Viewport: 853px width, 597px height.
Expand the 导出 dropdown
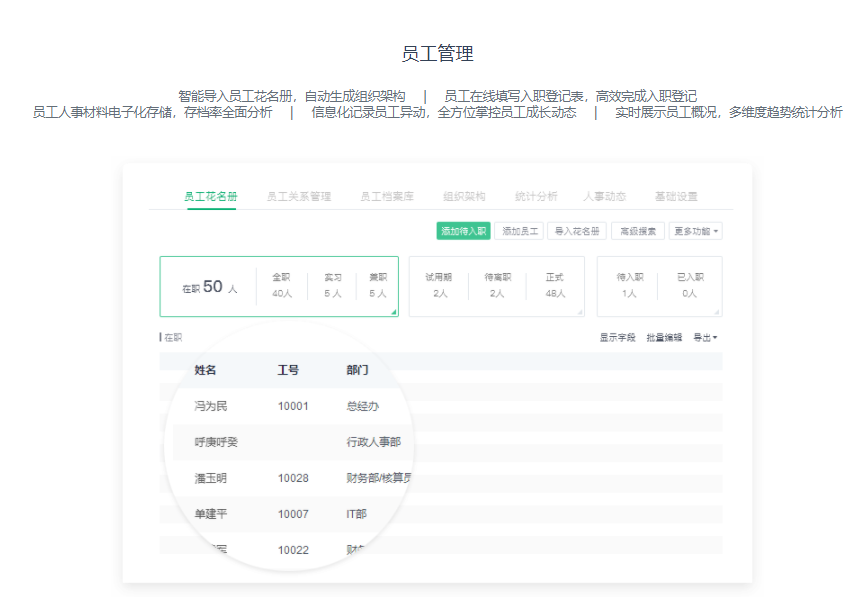(x=705, y=338)
